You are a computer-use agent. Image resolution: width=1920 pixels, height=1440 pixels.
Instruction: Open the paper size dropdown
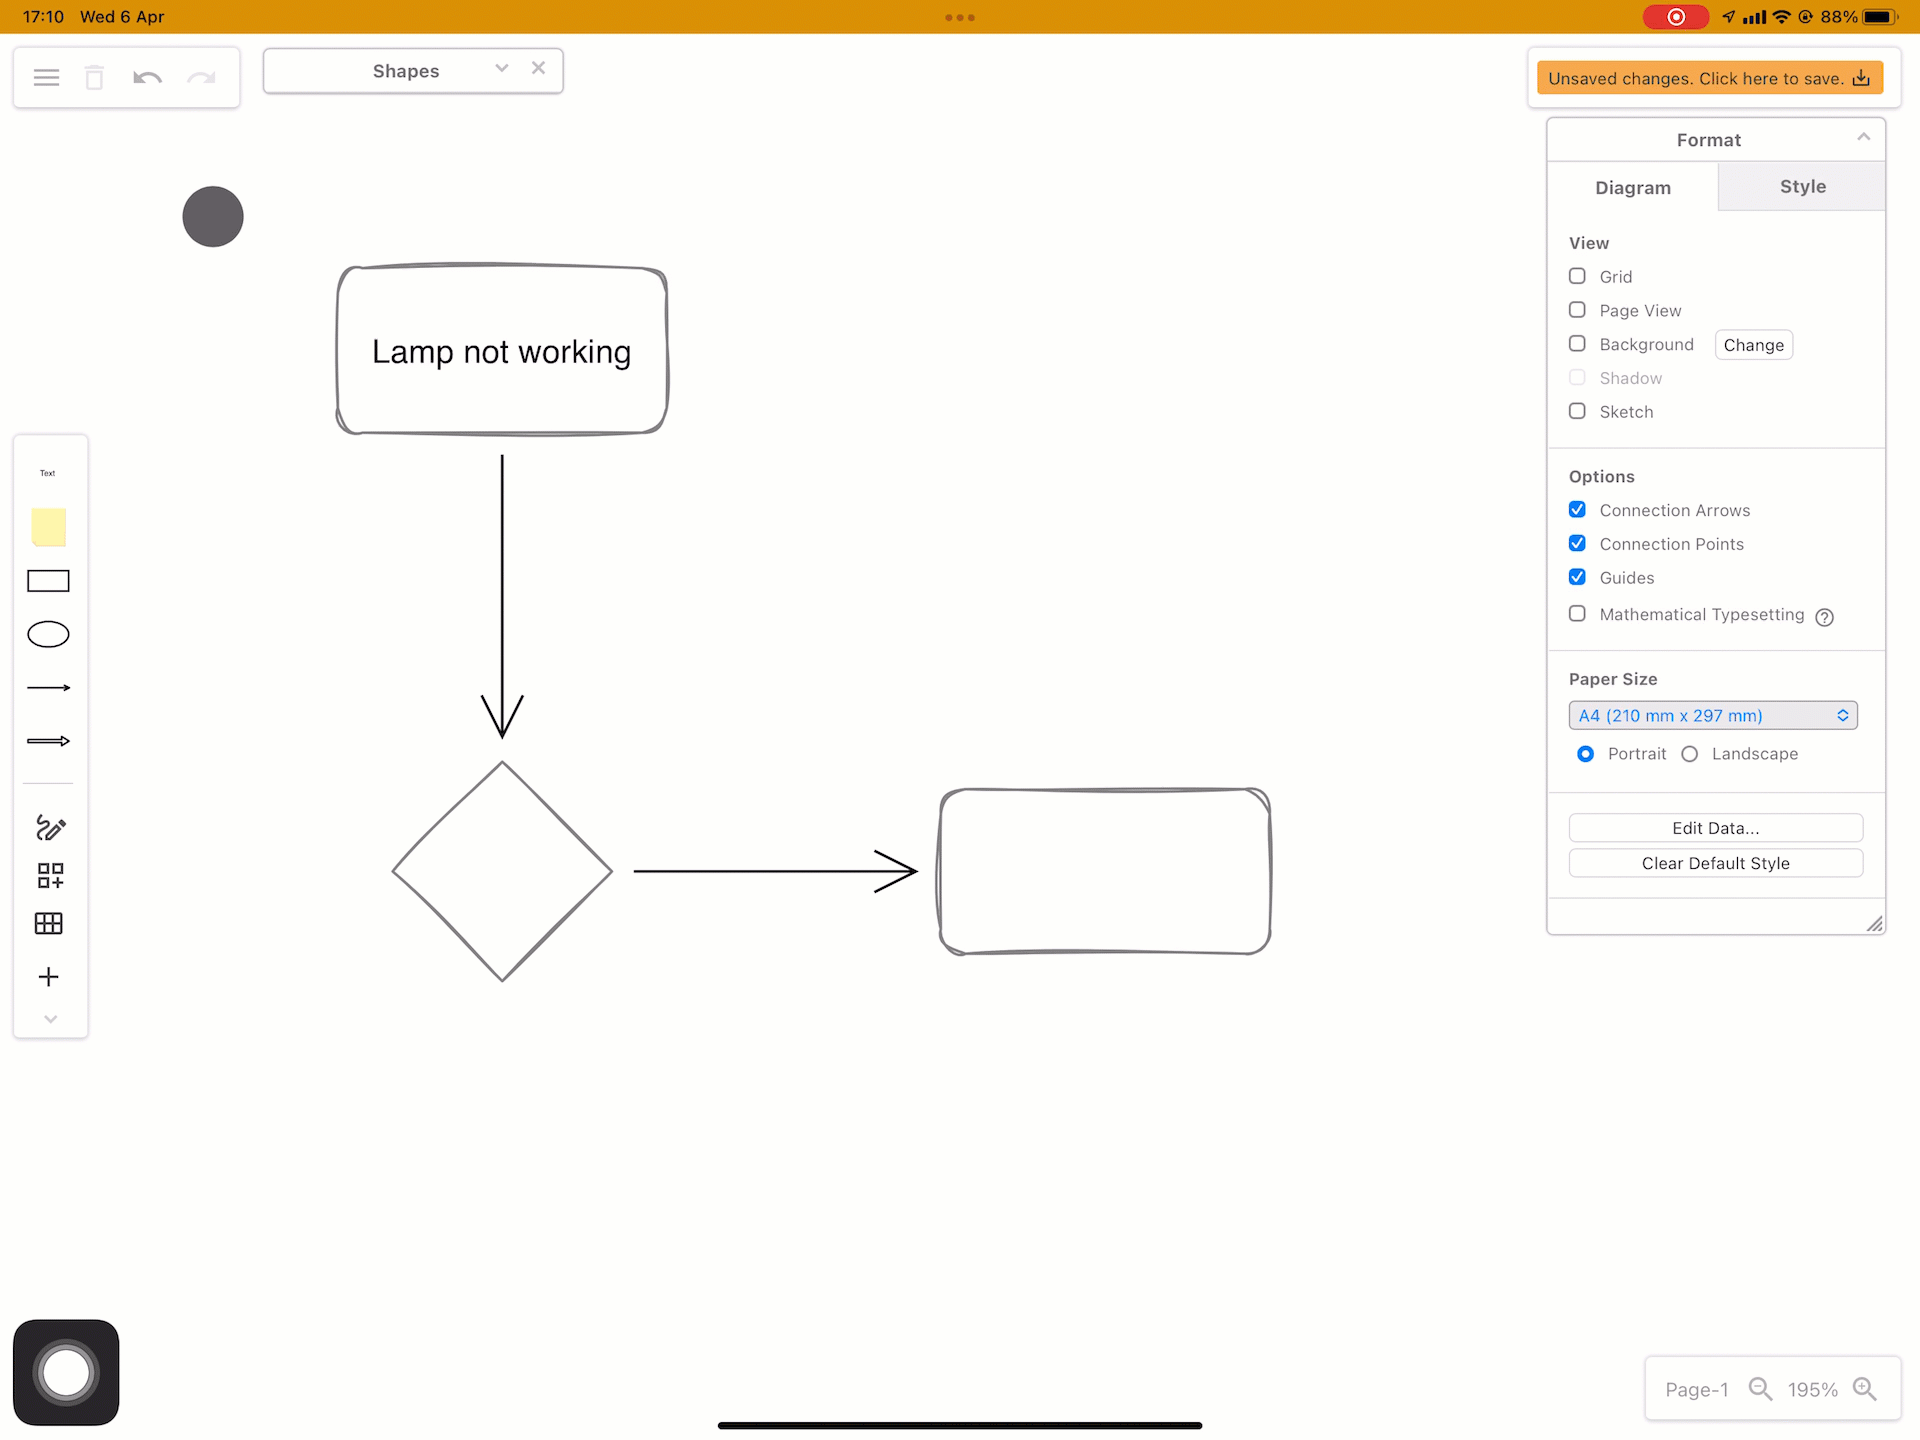1713,715
